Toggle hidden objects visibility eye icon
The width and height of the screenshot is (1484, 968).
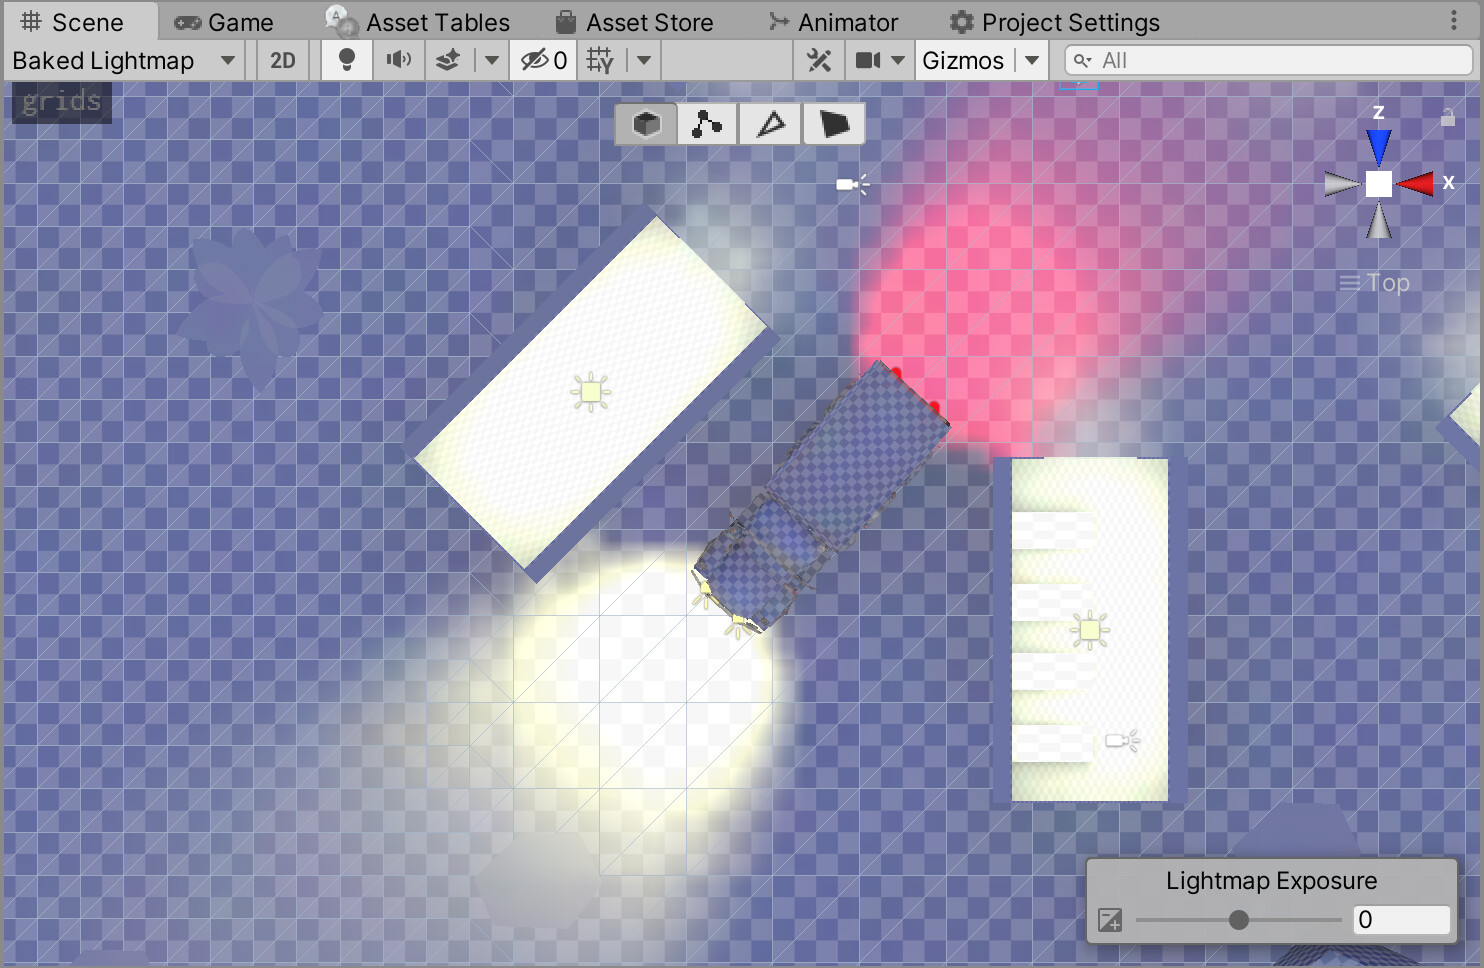[x=543, y=61]
